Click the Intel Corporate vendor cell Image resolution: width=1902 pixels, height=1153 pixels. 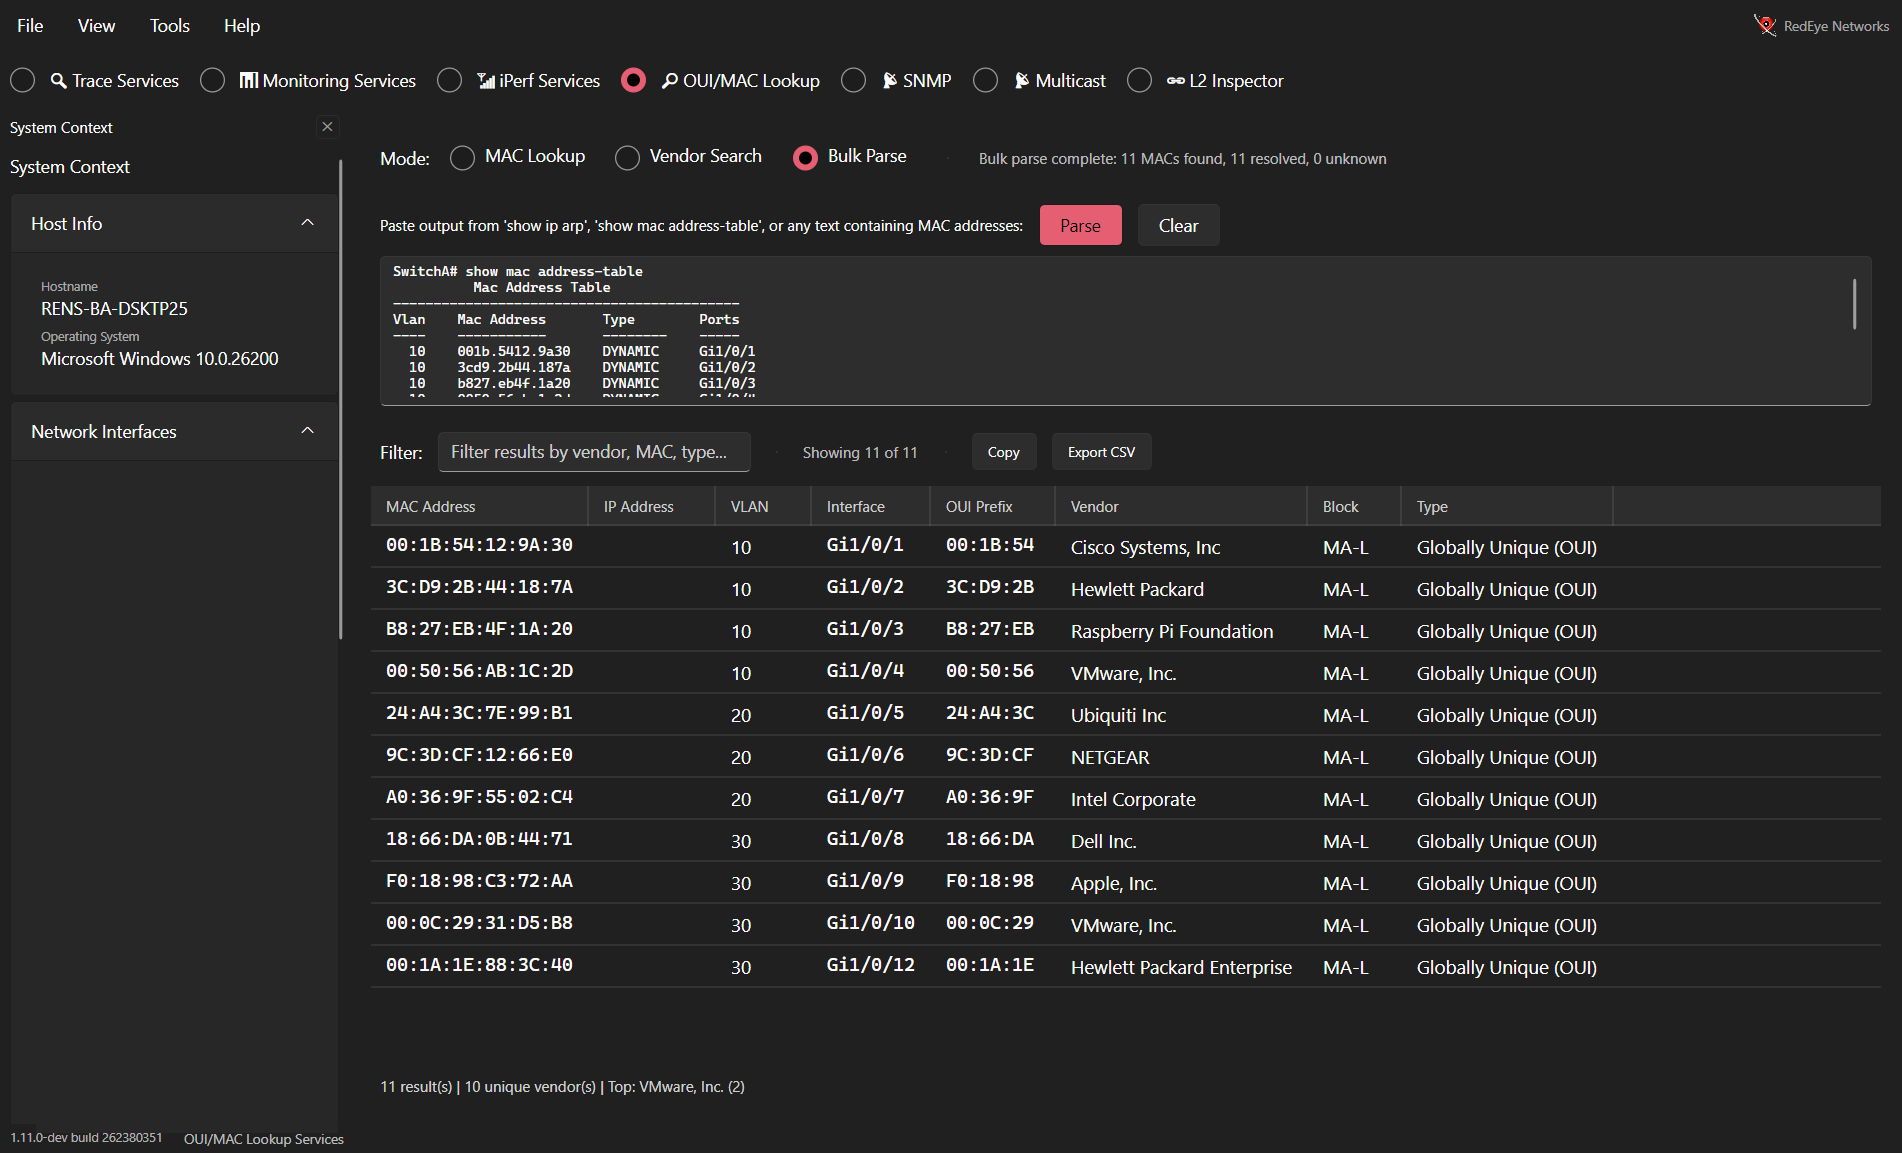click(1133, 799)
